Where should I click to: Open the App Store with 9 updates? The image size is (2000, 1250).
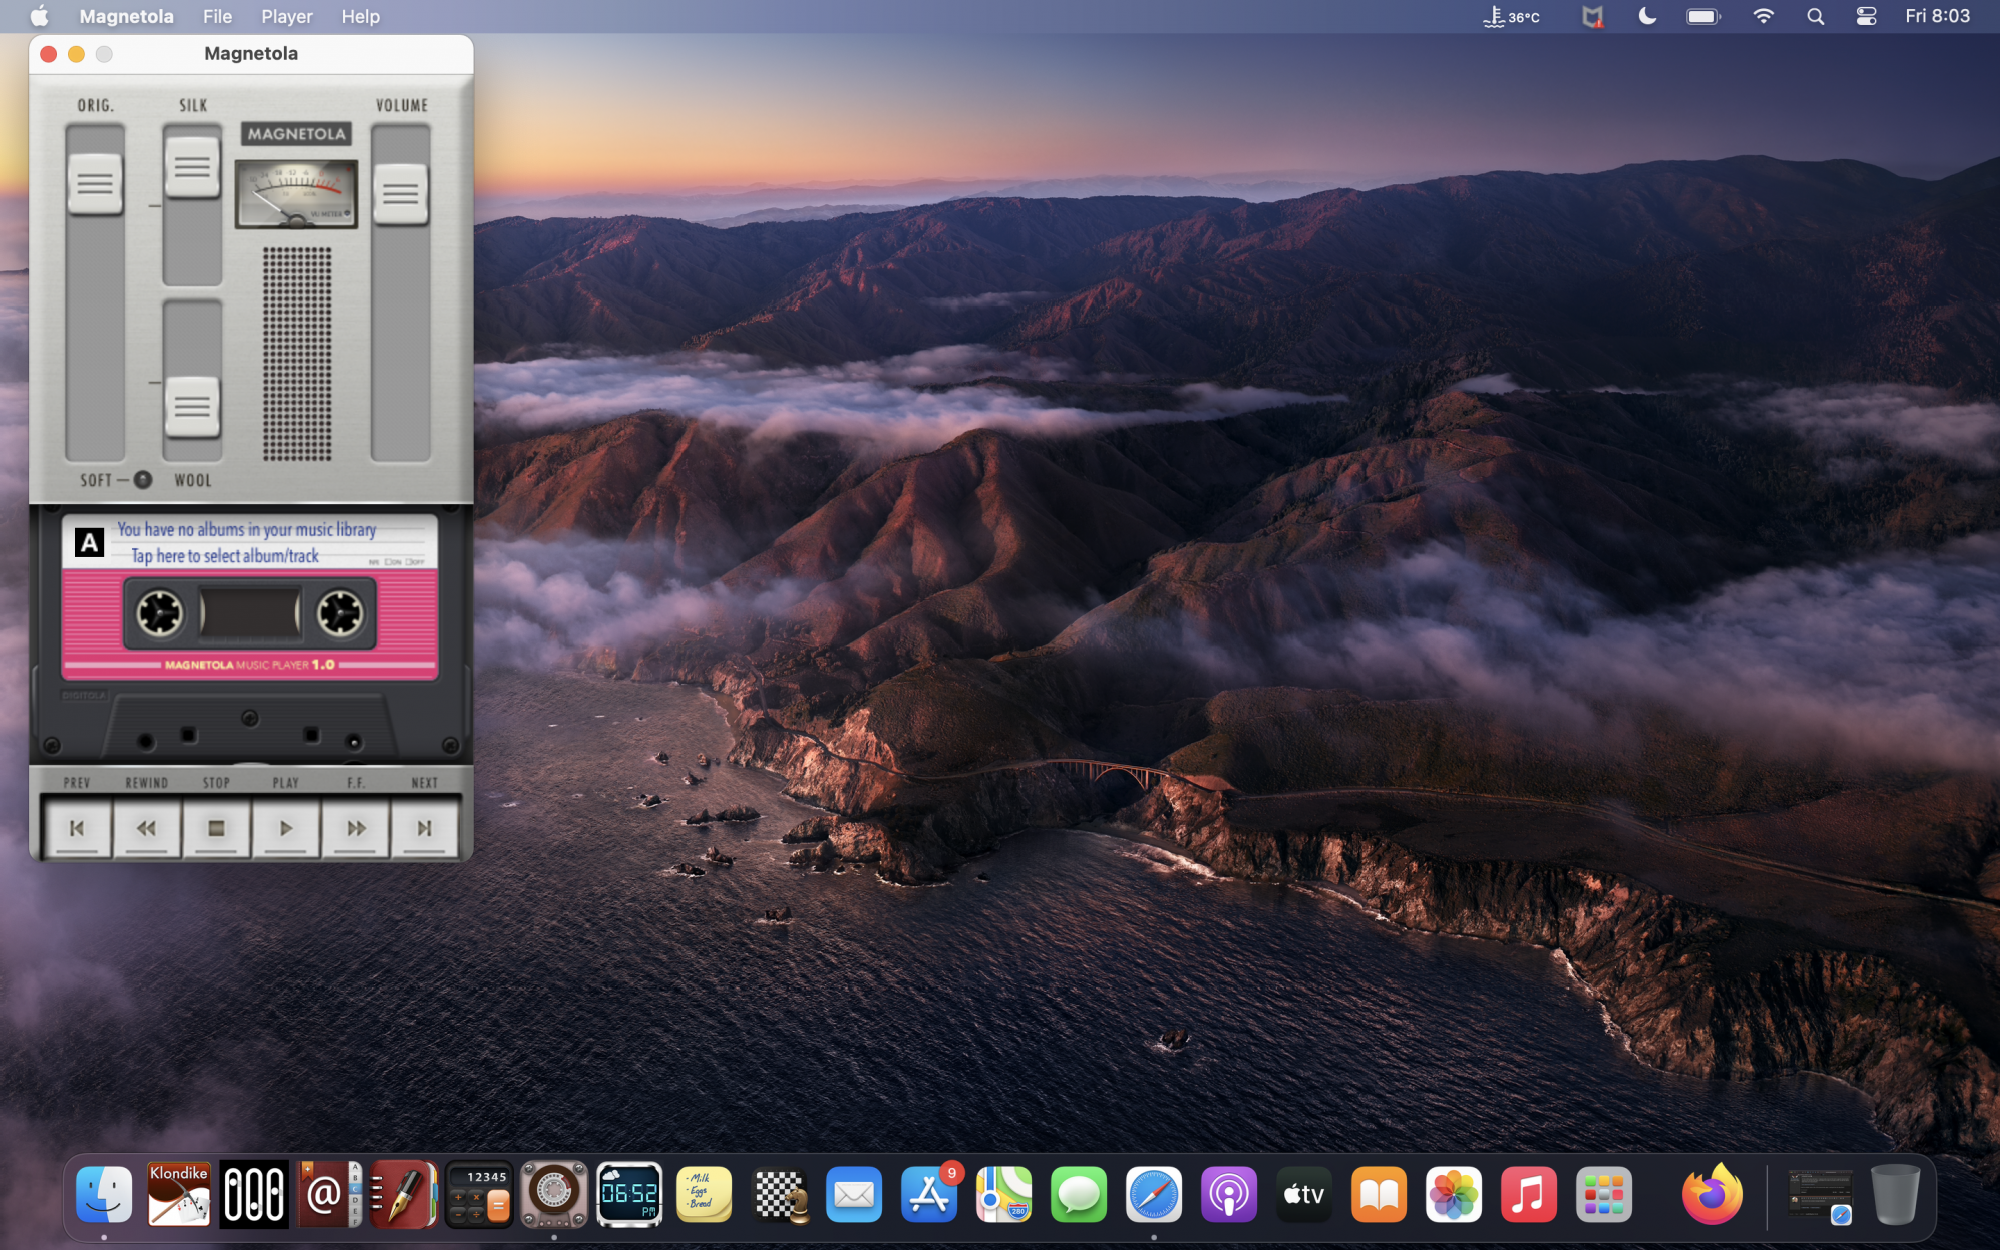click(929, 1194)
